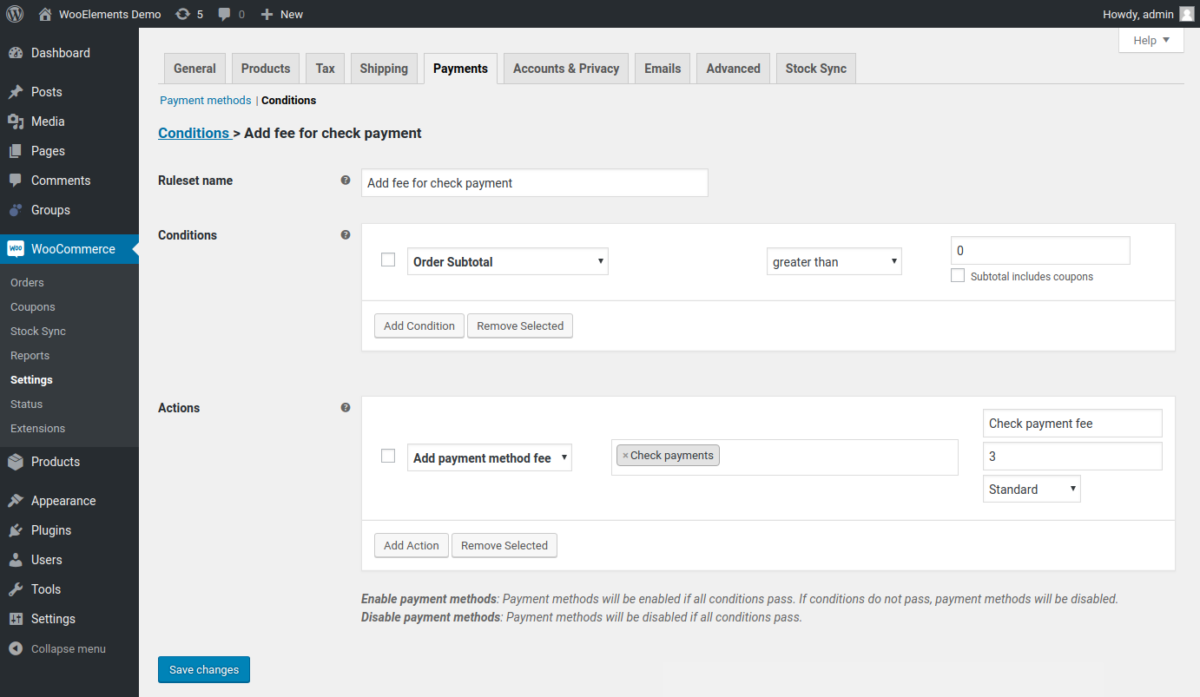Switch to the Shipping tab
The image size is (1200, 697).
tap(384, 68)
